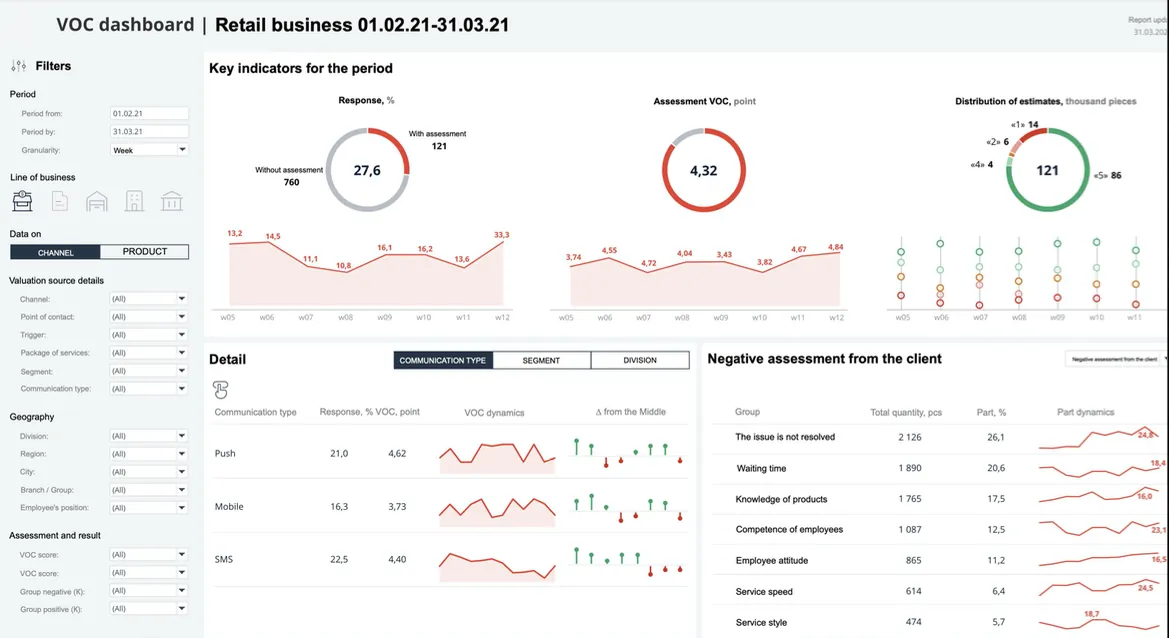Toggle Data on to CHANNEL
Screen dimensions: 1169x638
(x=55, y=252)
